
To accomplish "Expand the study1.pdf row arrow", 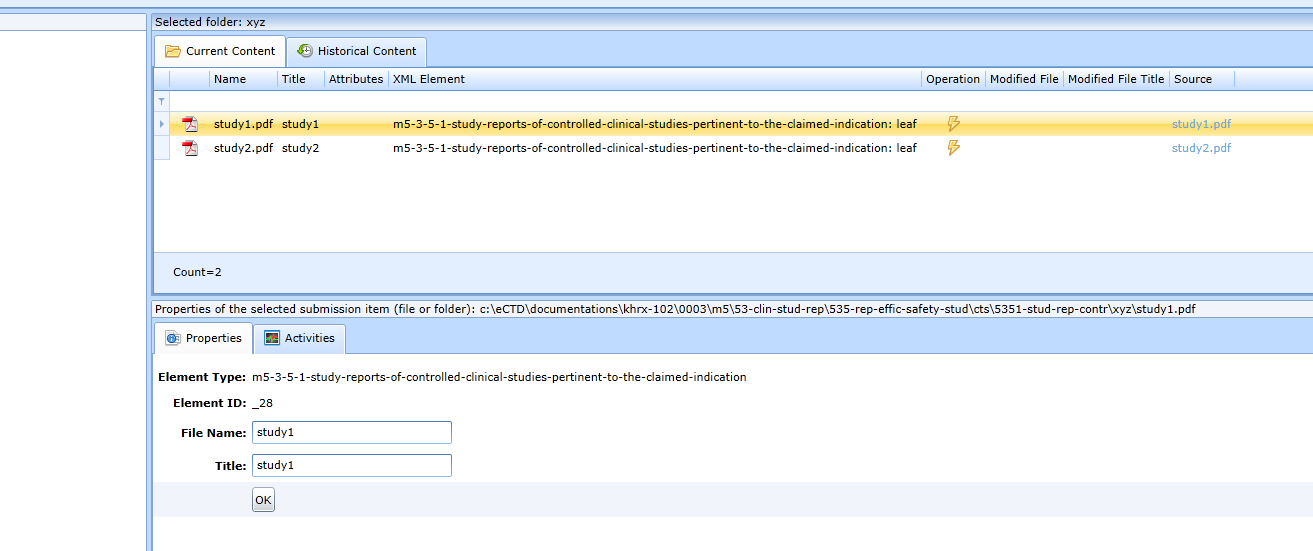I will (x=162, y=124).
